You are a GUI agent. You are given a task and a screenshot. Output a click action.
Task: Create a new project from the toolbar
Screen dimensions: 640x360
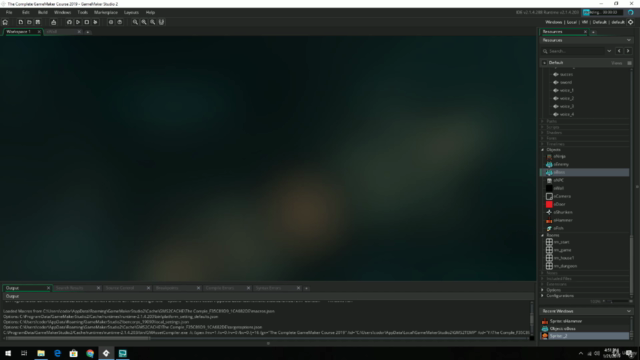point(20,22)
